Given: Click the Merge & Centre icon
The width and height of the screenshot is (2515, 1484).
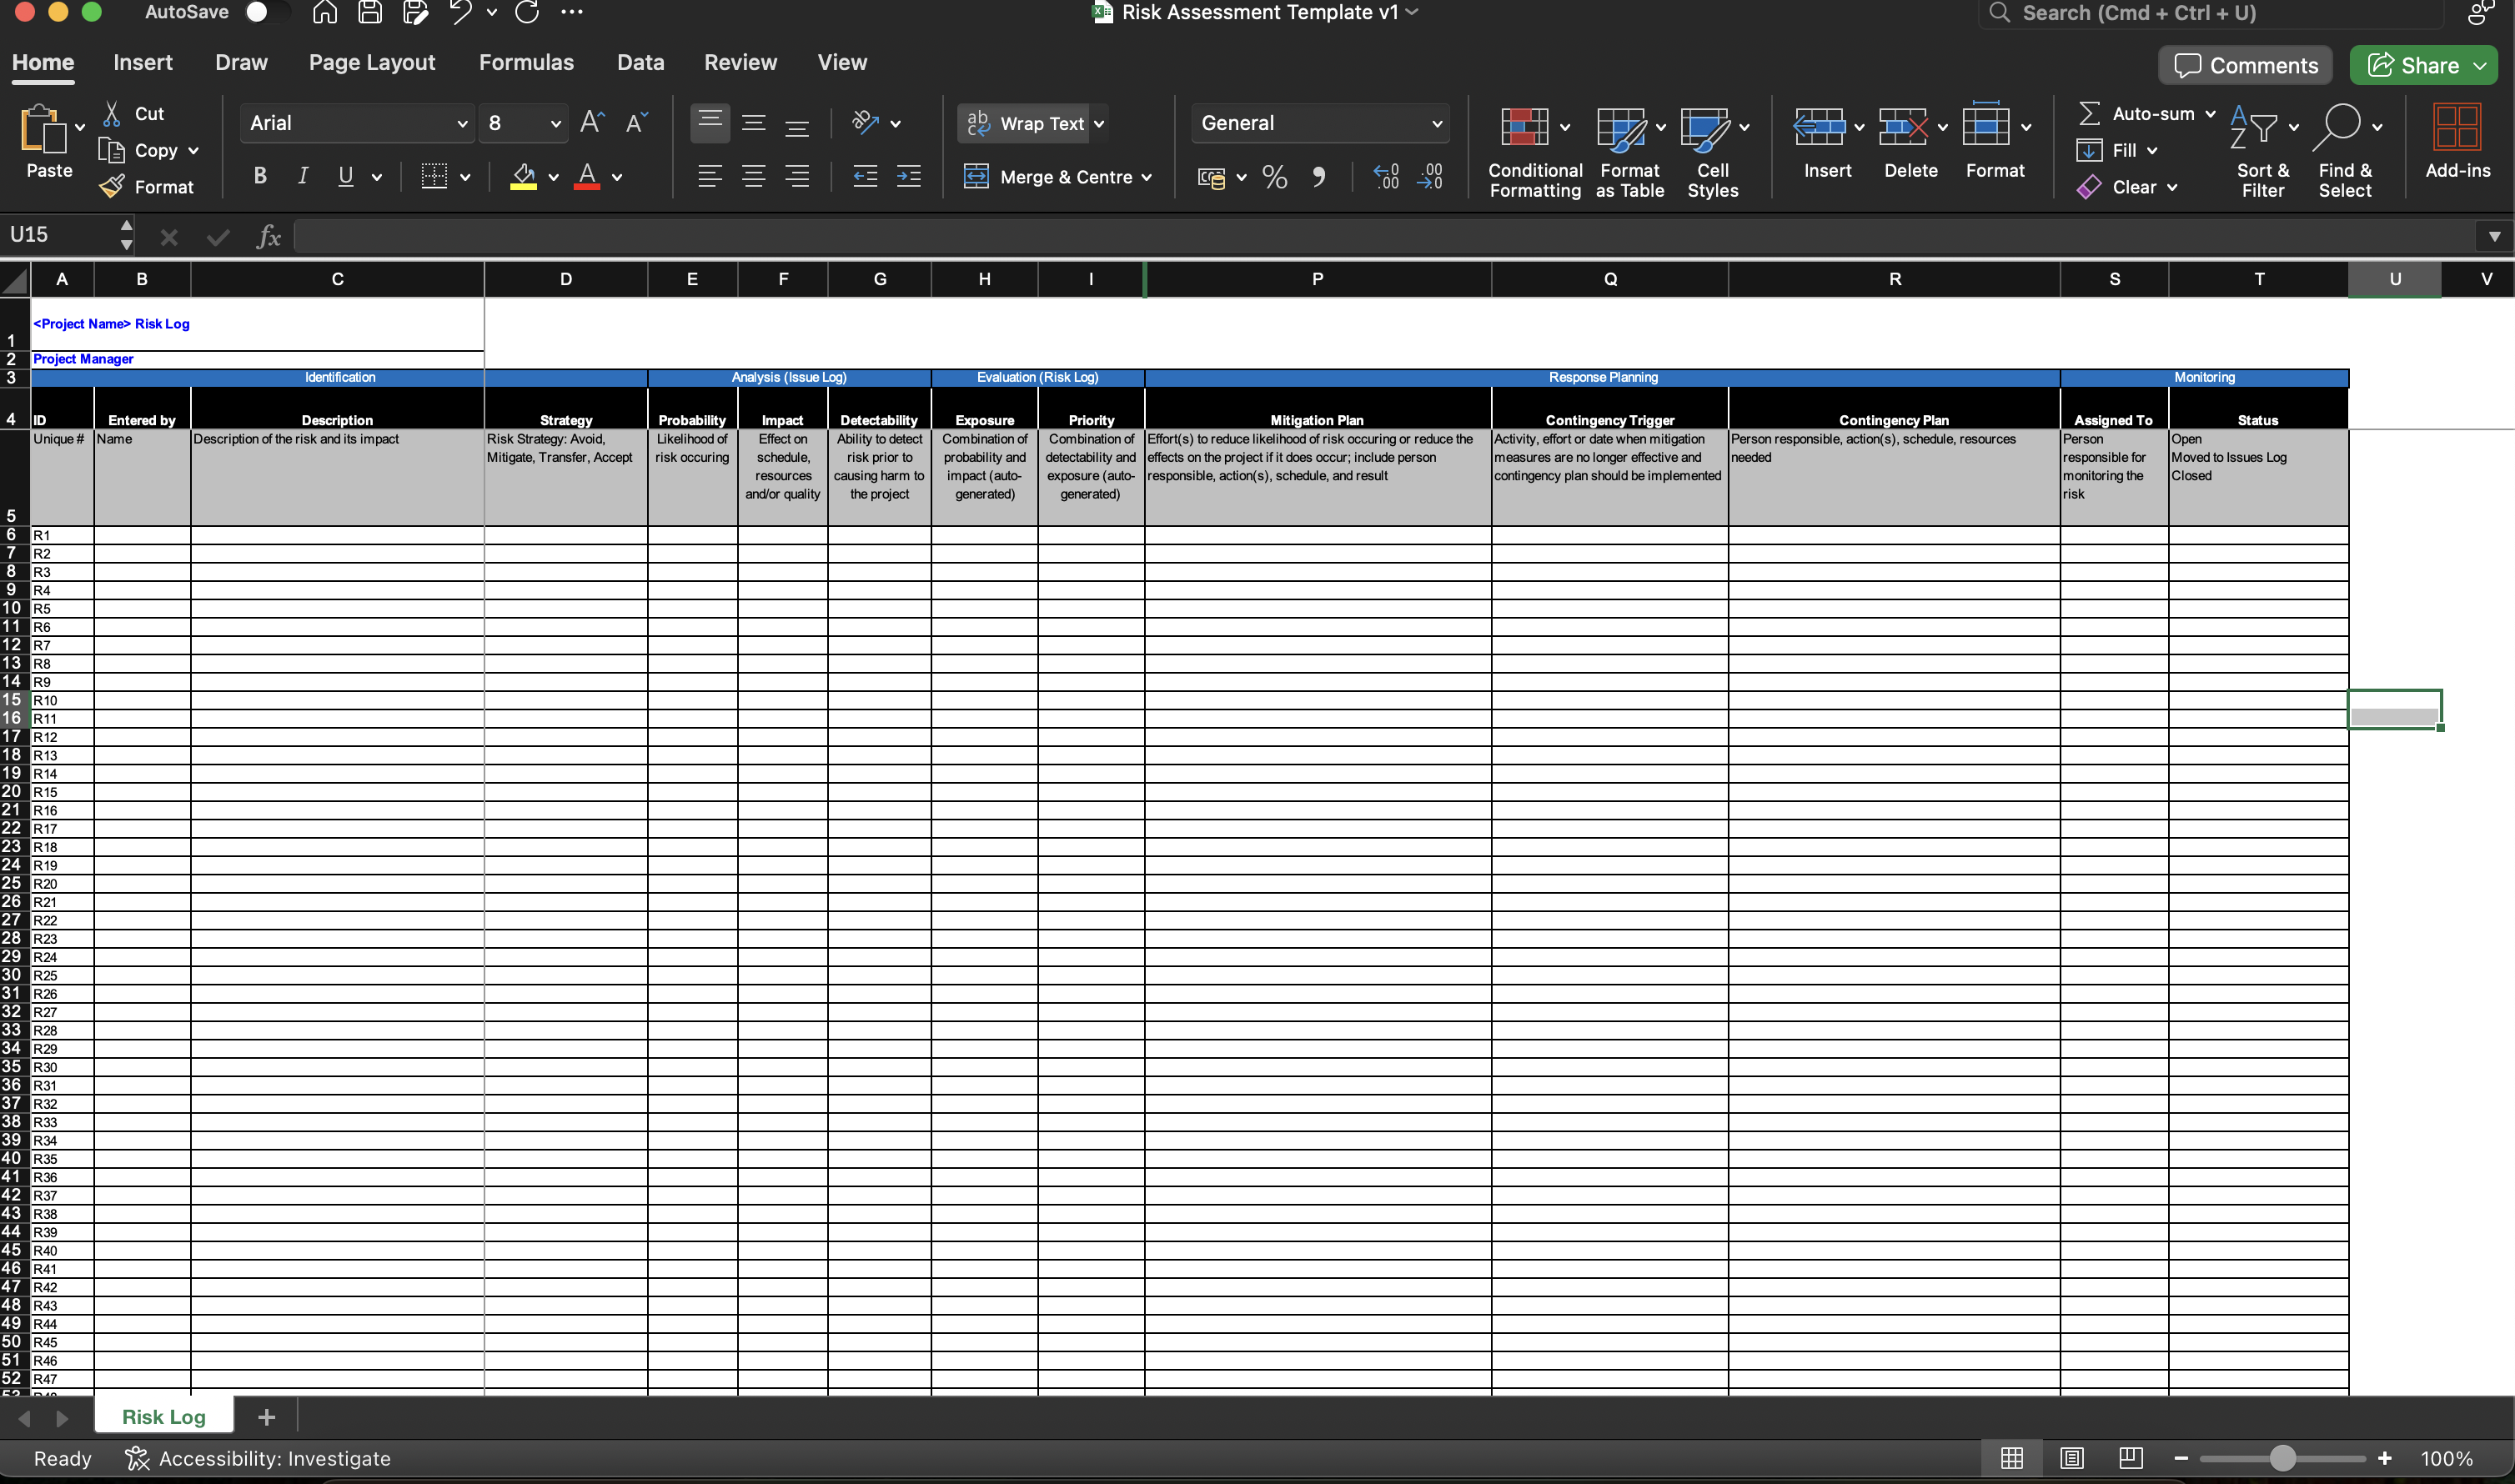Looking at the screenshot, I should coord(976,177).
